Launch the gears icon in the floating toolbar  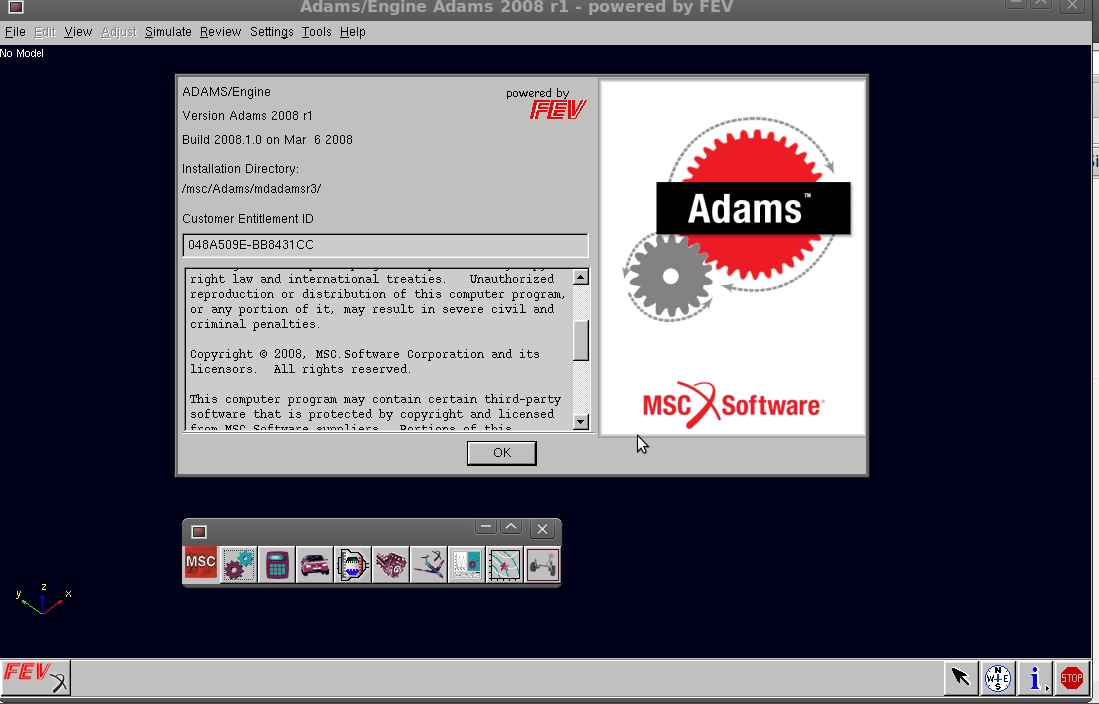238,564
